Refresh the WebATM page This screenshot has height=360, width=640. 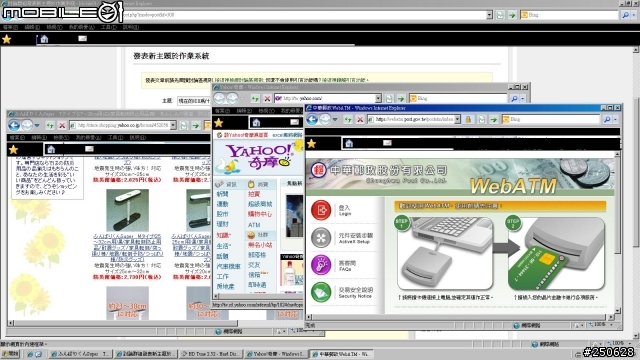[x=348, y=119]
